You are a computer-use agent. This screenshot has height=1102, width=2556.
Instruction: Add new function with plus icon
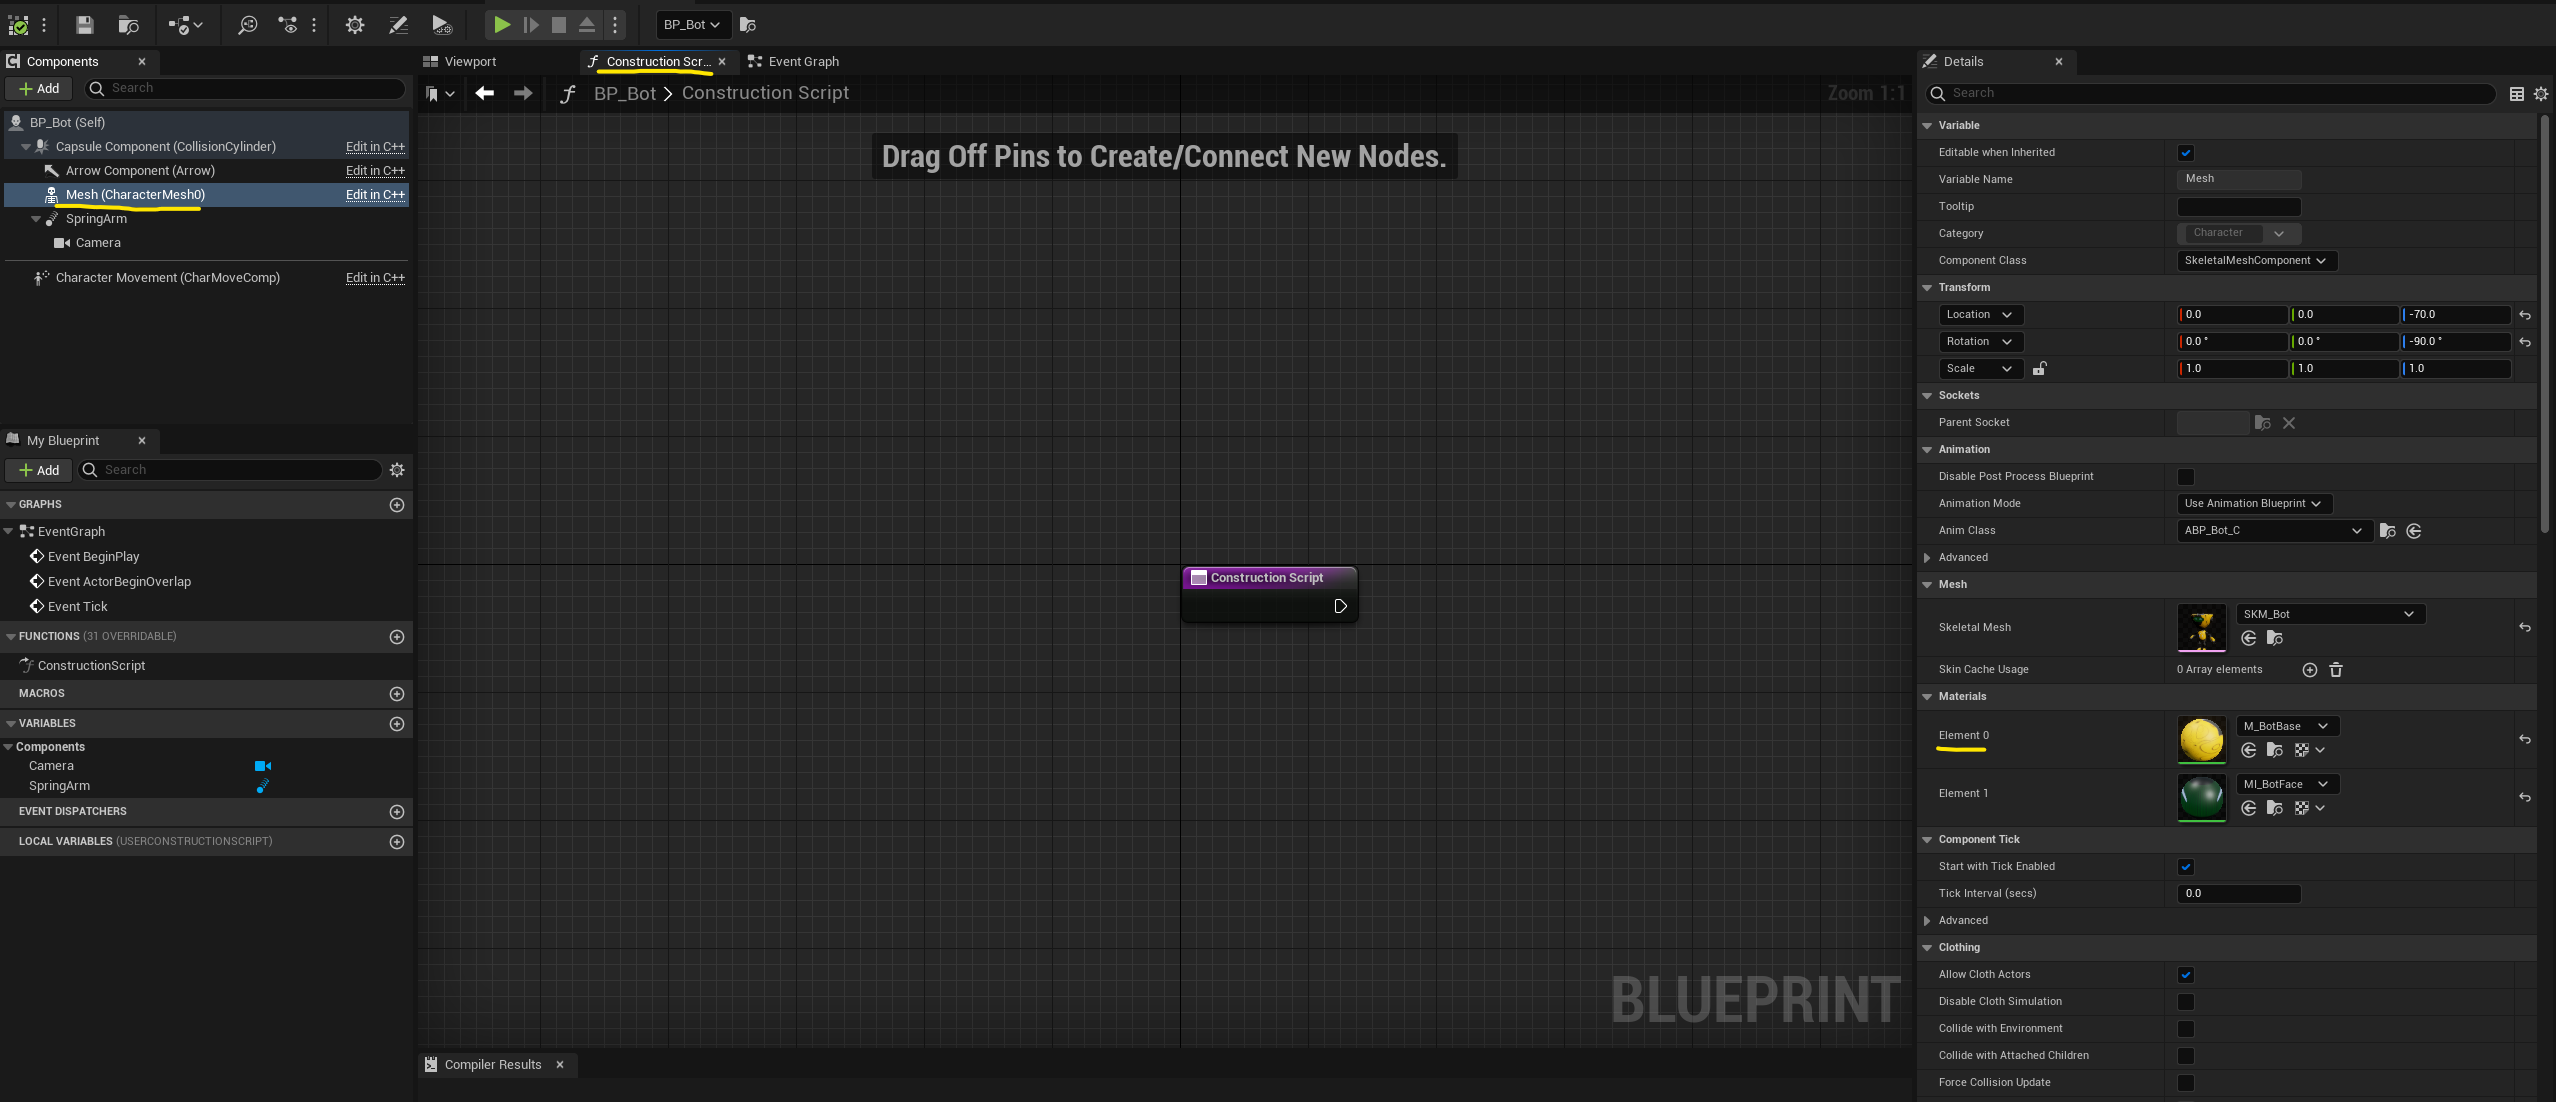pyautogui.click(x=397, y=637)
